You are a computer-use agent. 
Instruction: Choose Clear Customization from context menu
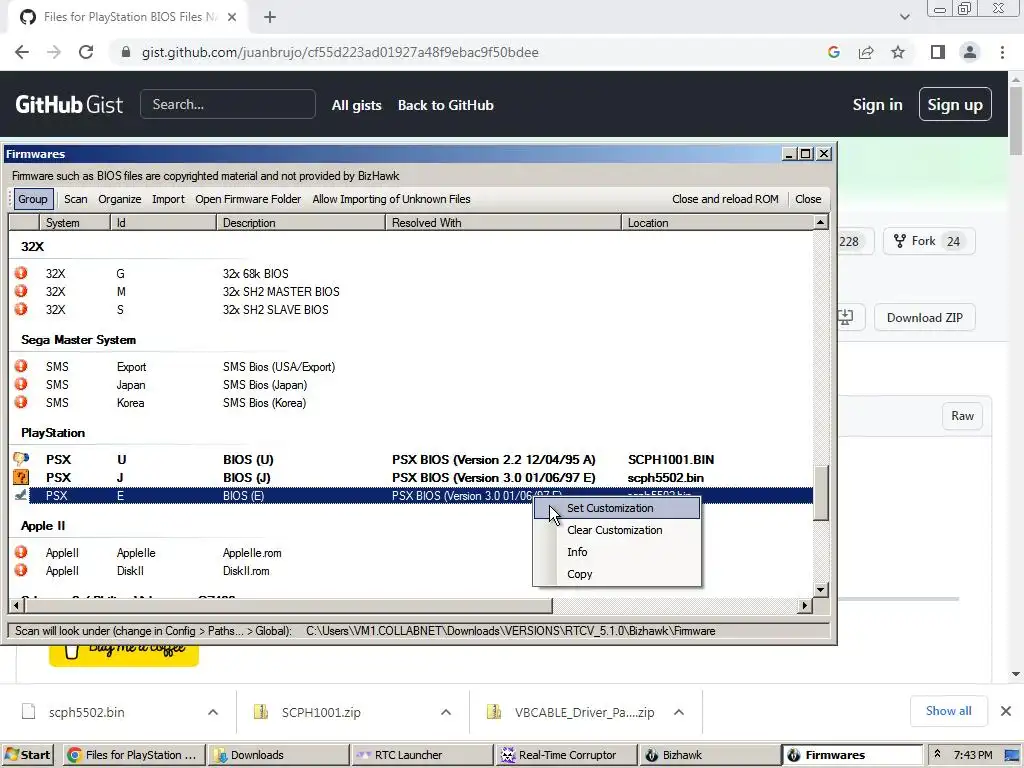click(x=616, y=530)
